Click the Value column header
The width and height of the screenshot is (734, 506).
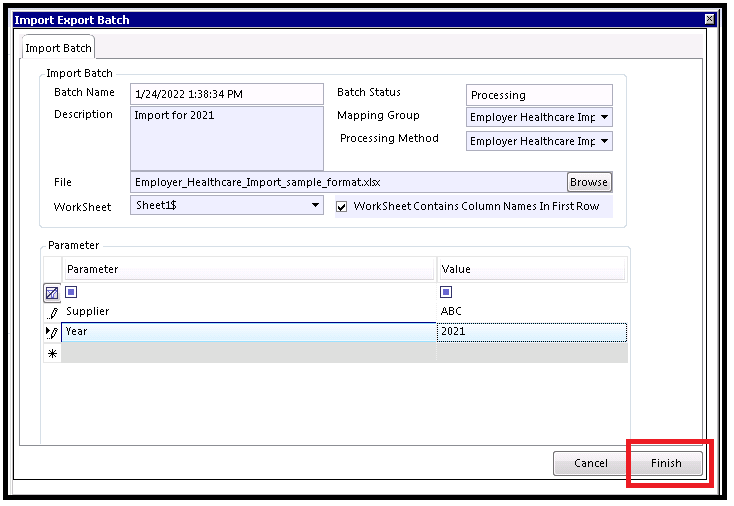pos(532,269)
